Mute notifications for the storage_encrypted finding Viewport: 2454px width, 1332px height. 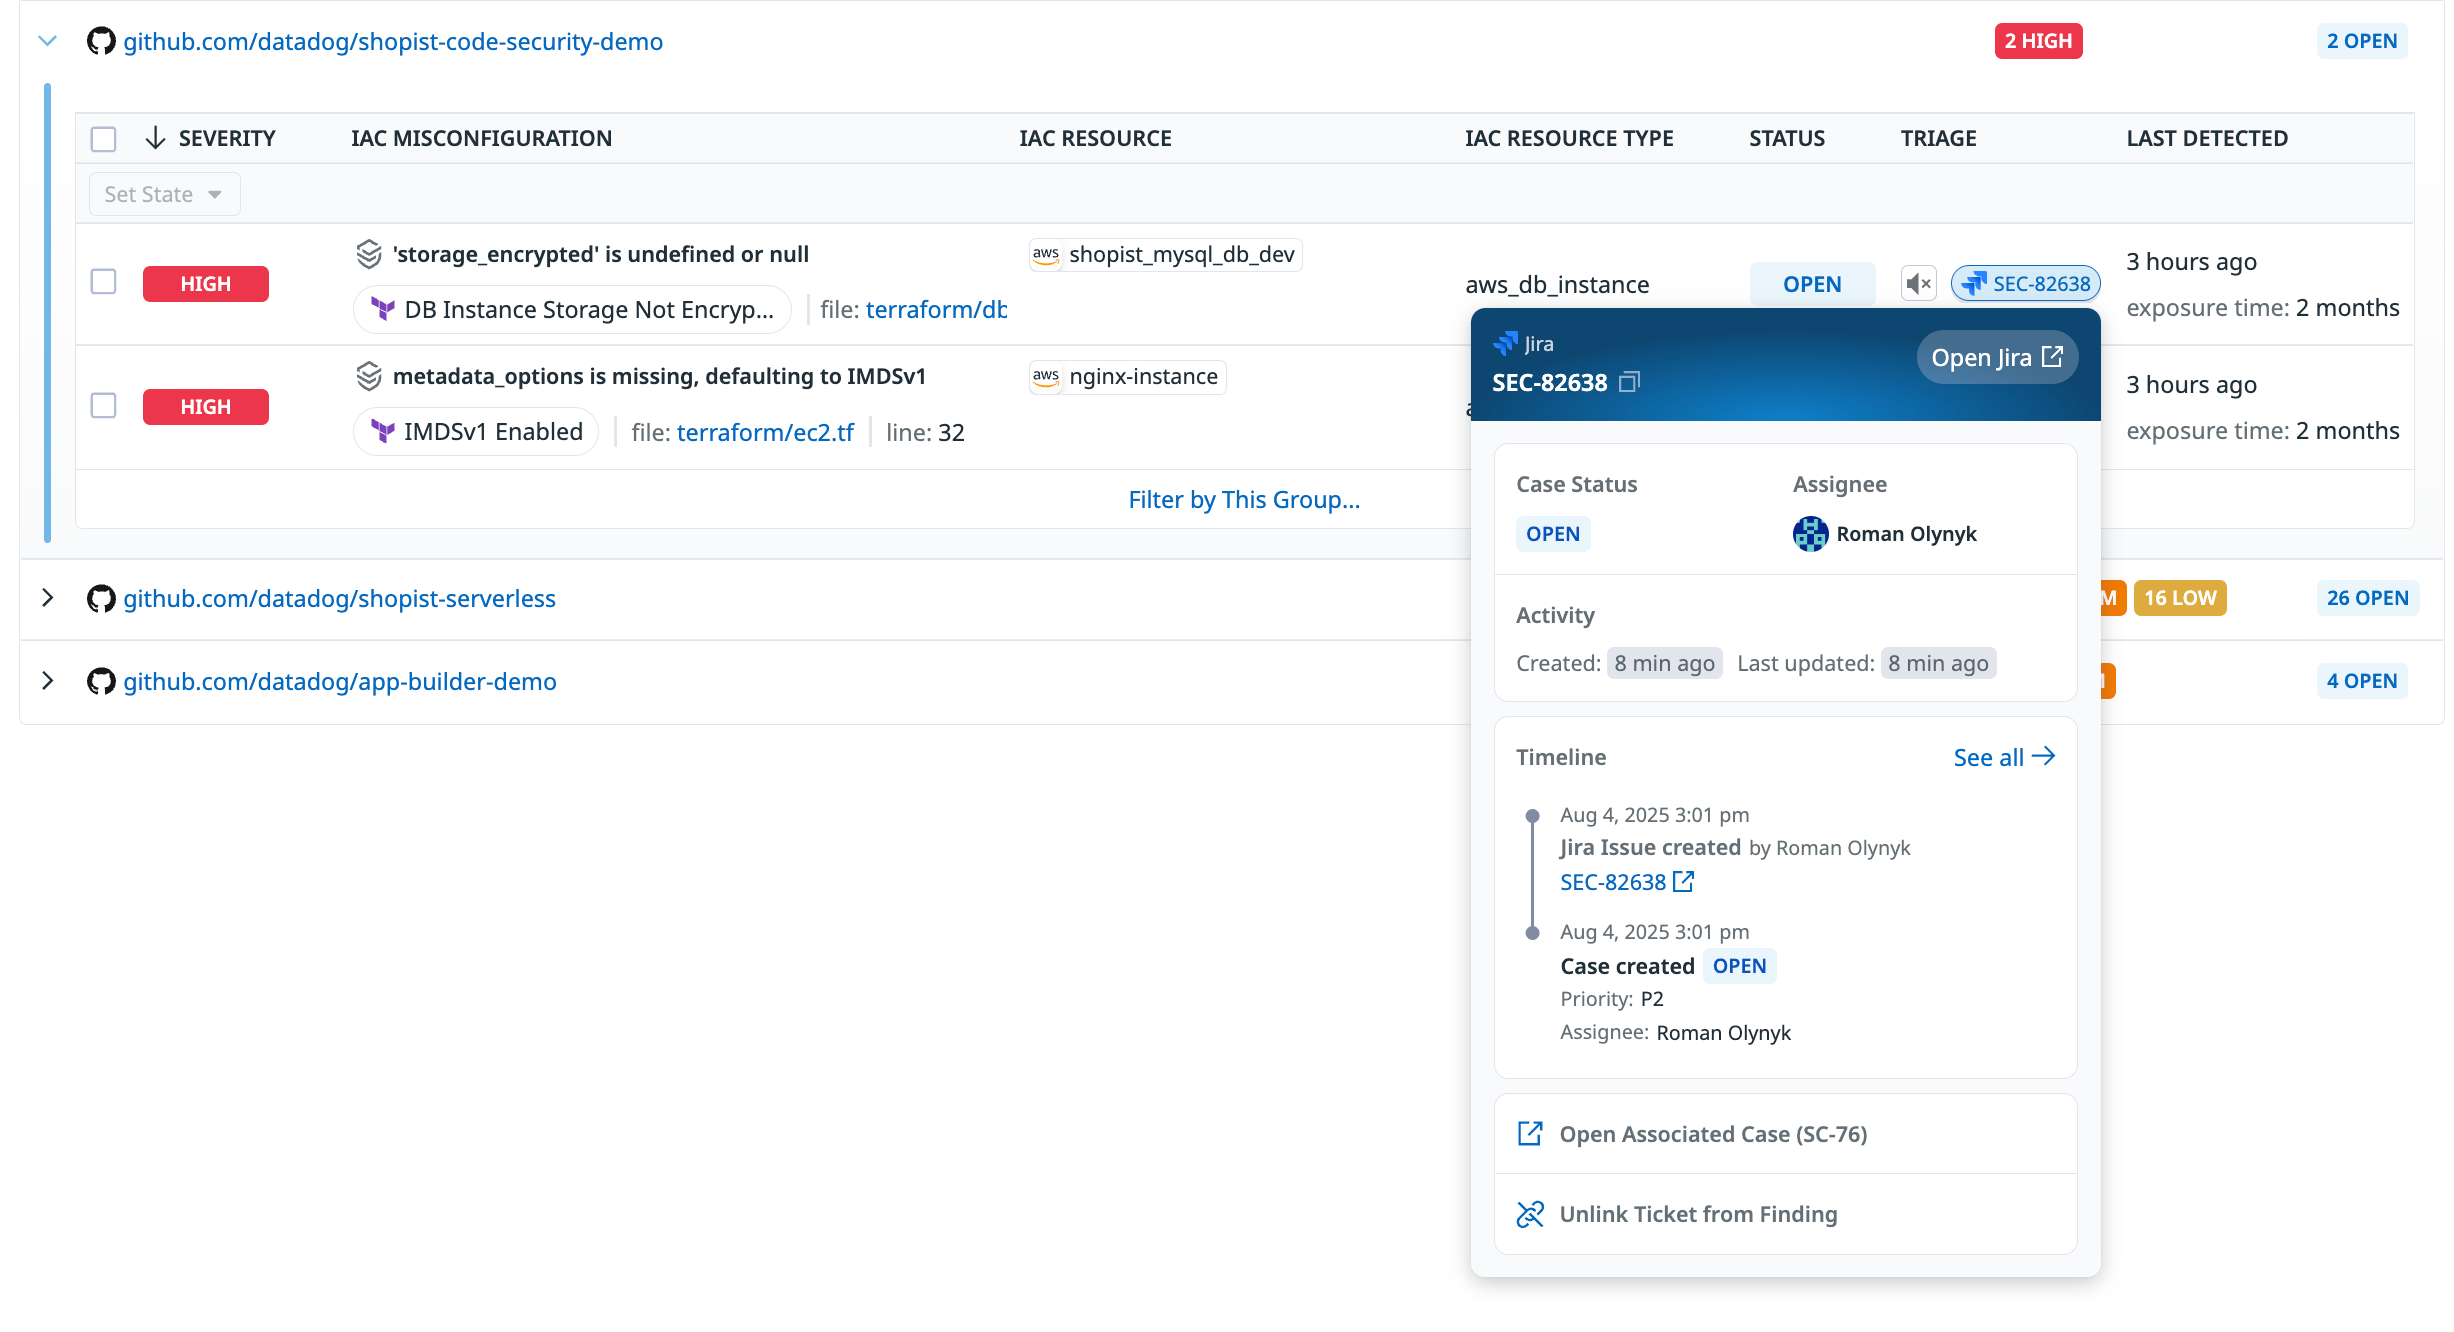[1919, 283]
